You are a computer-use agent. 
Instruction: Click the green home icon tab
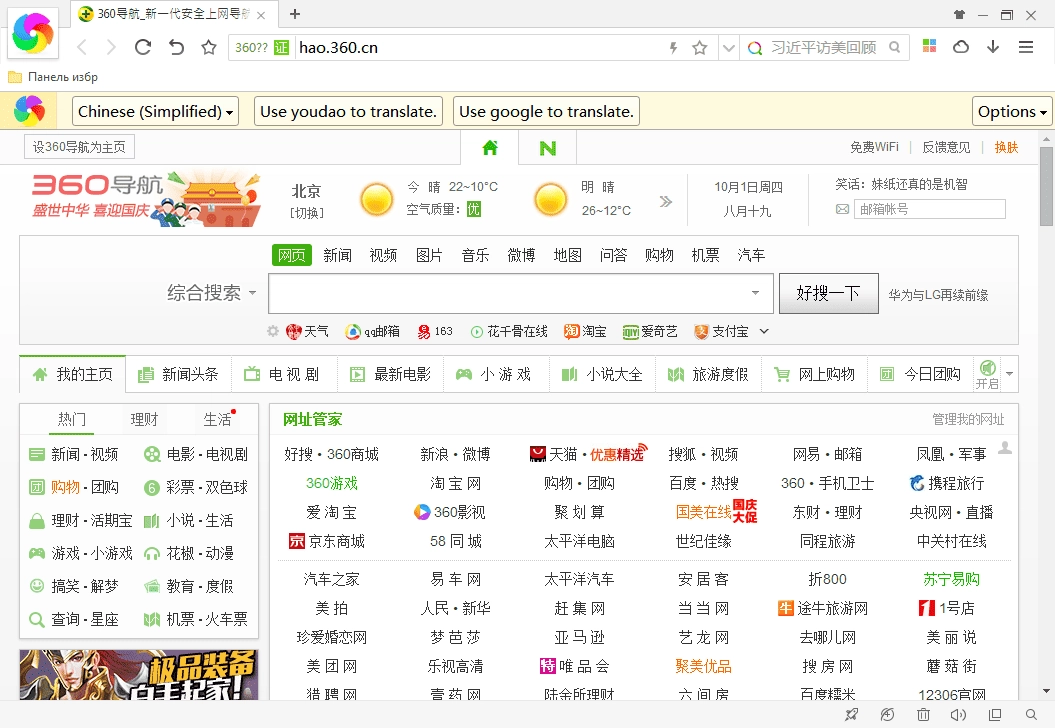pyautogui.click(x=490, y=147)
